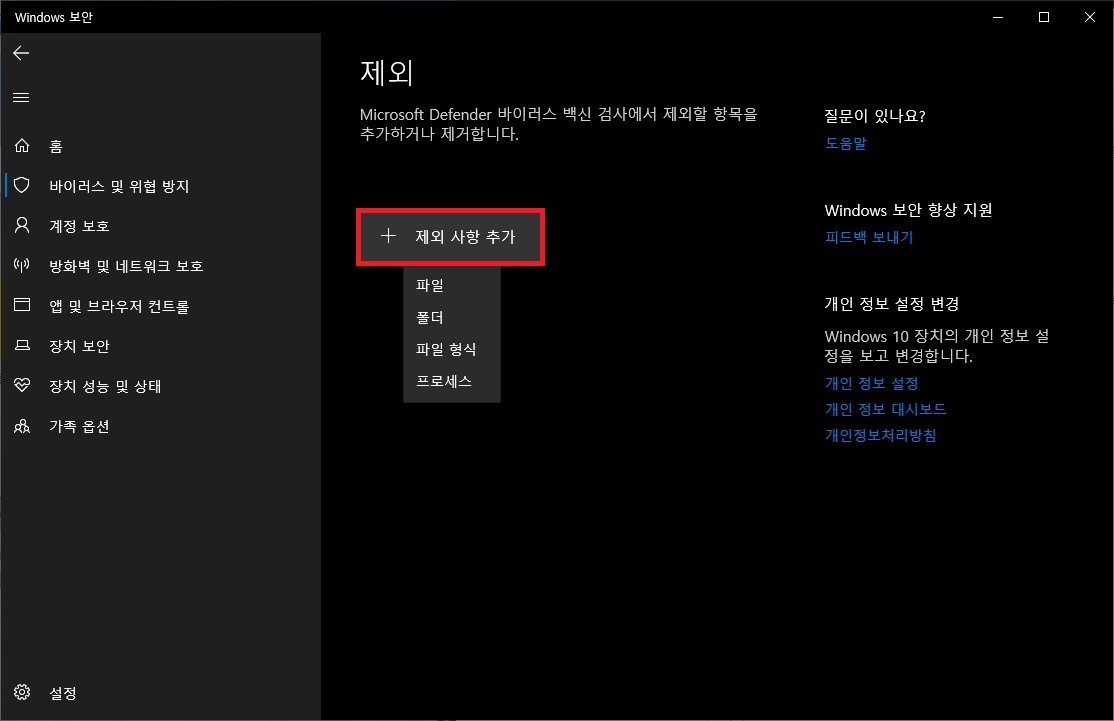This screenshot has height=721, width=1114.
Task: Click the heart icon for device health
Action: [x=22, y=385]
